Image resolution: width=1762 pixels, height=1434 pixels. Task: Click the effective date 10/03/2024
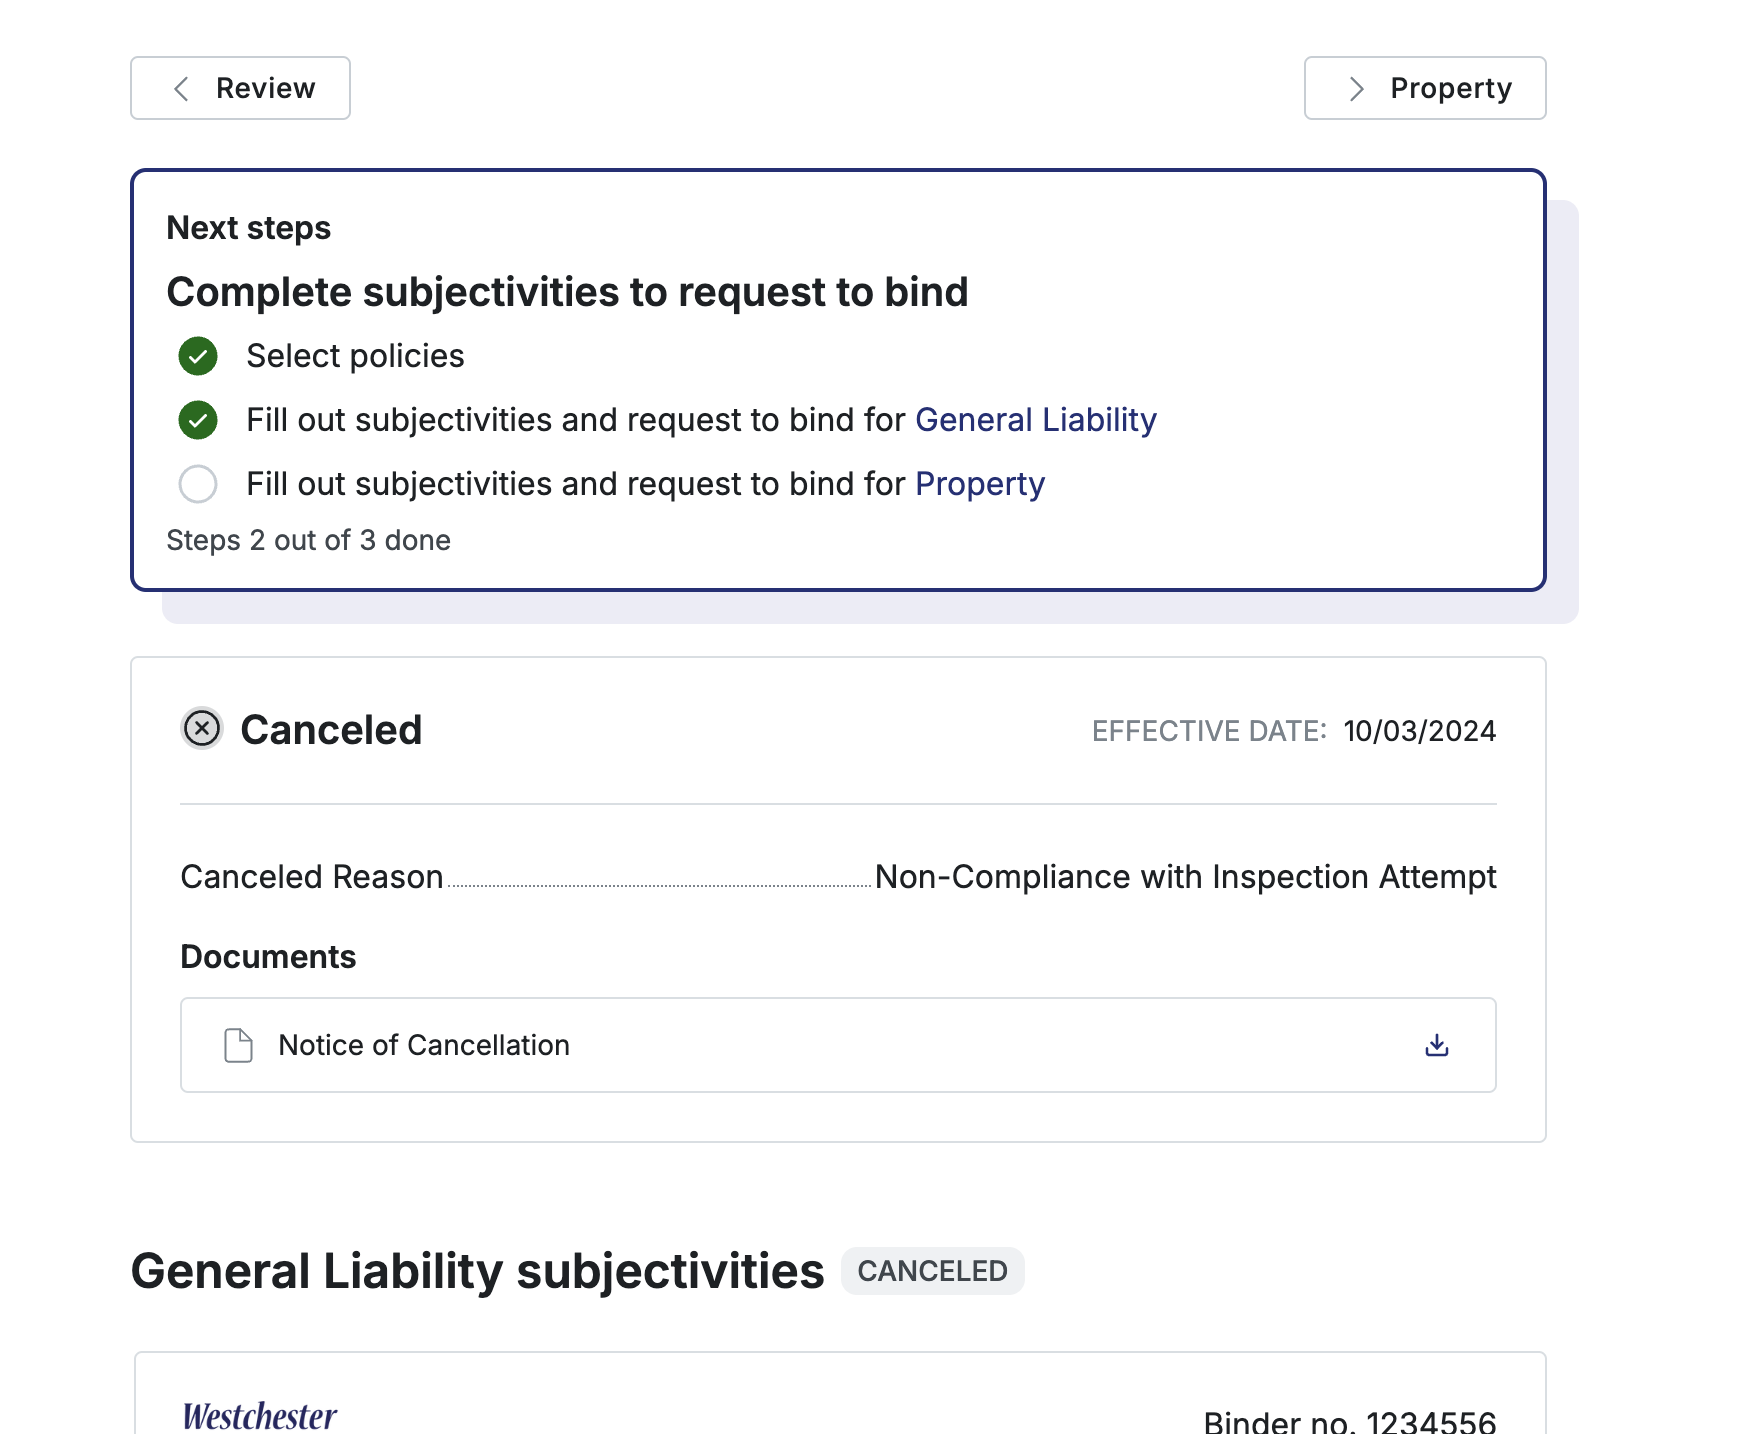[x=1419, y=731]
